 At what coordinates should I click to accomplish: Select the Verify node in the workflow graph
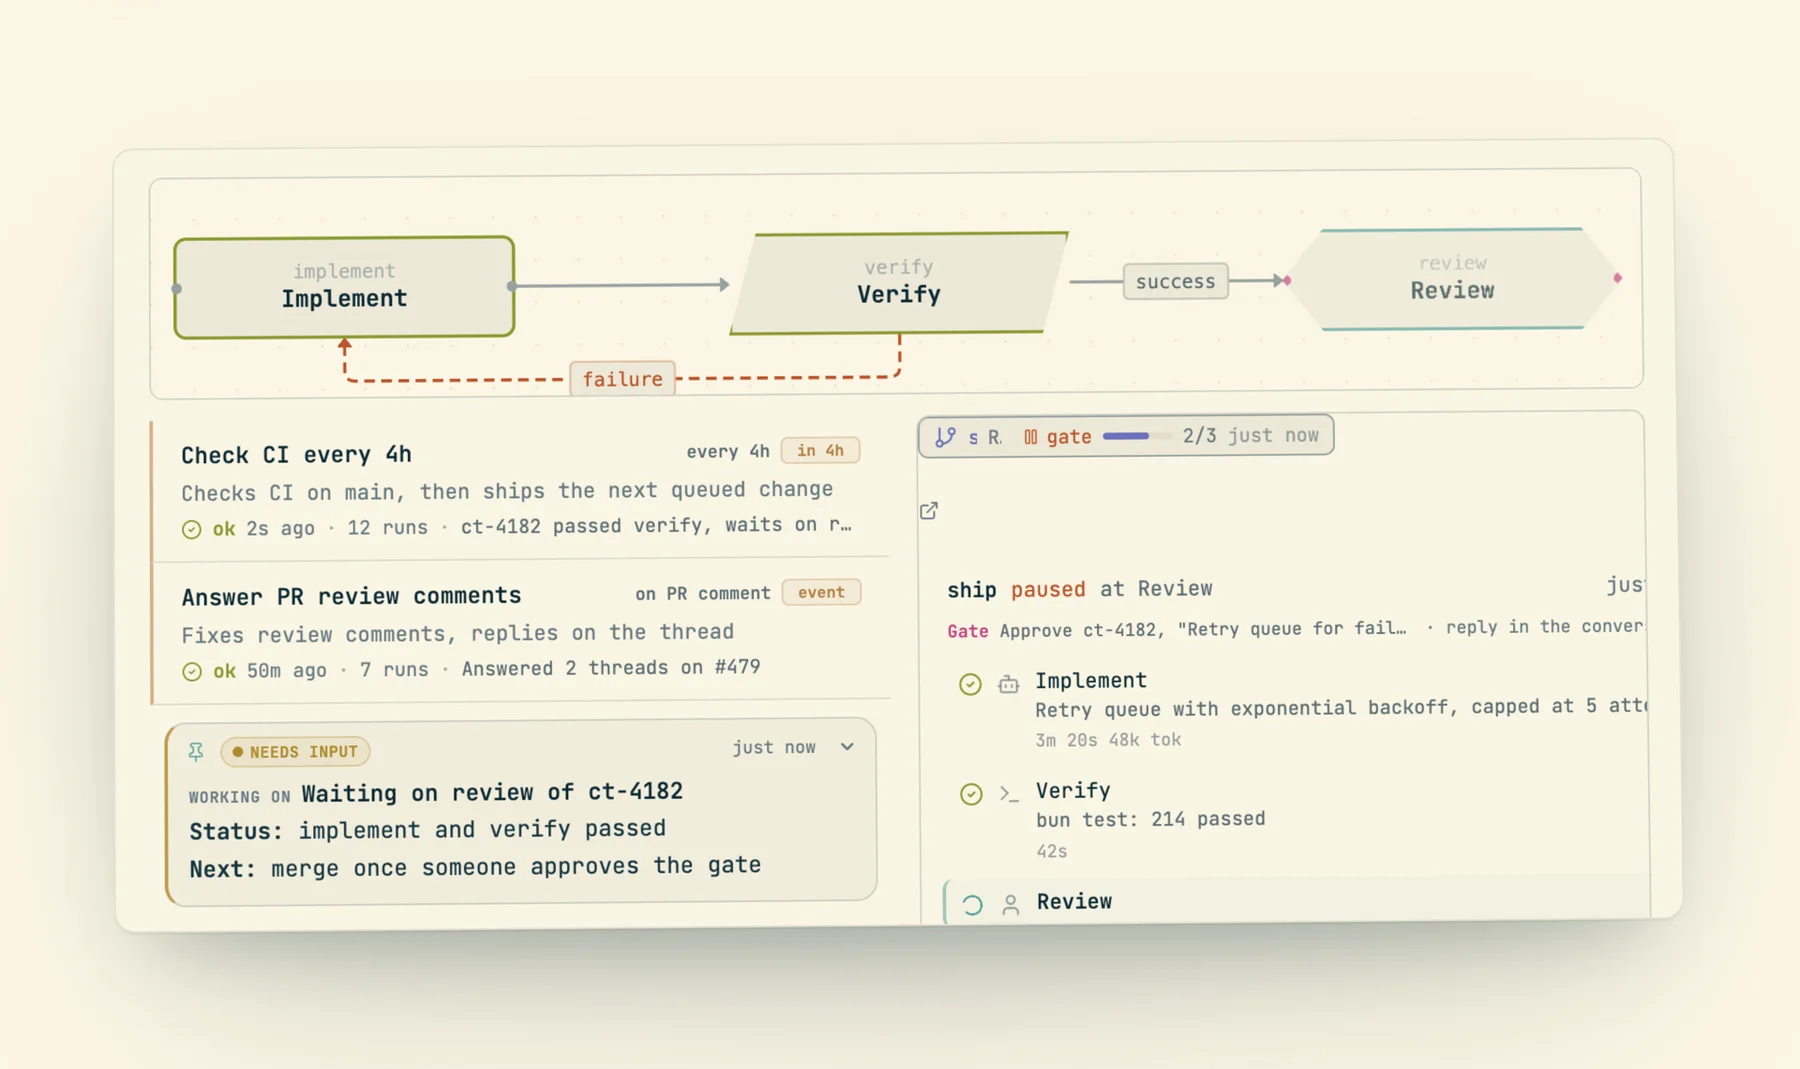pyautogui.click(x=899, y=283)
